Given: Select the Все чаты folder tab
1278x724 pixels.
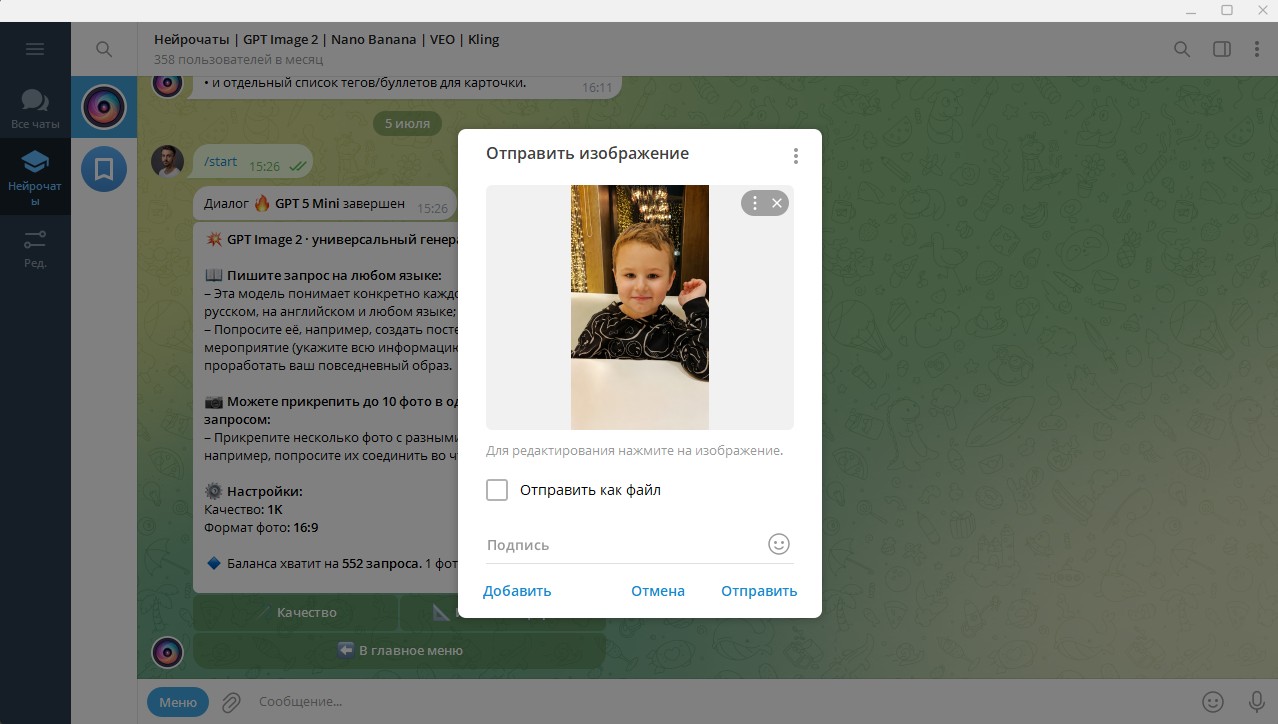Looking at the screenshot, I should [35, 109].
